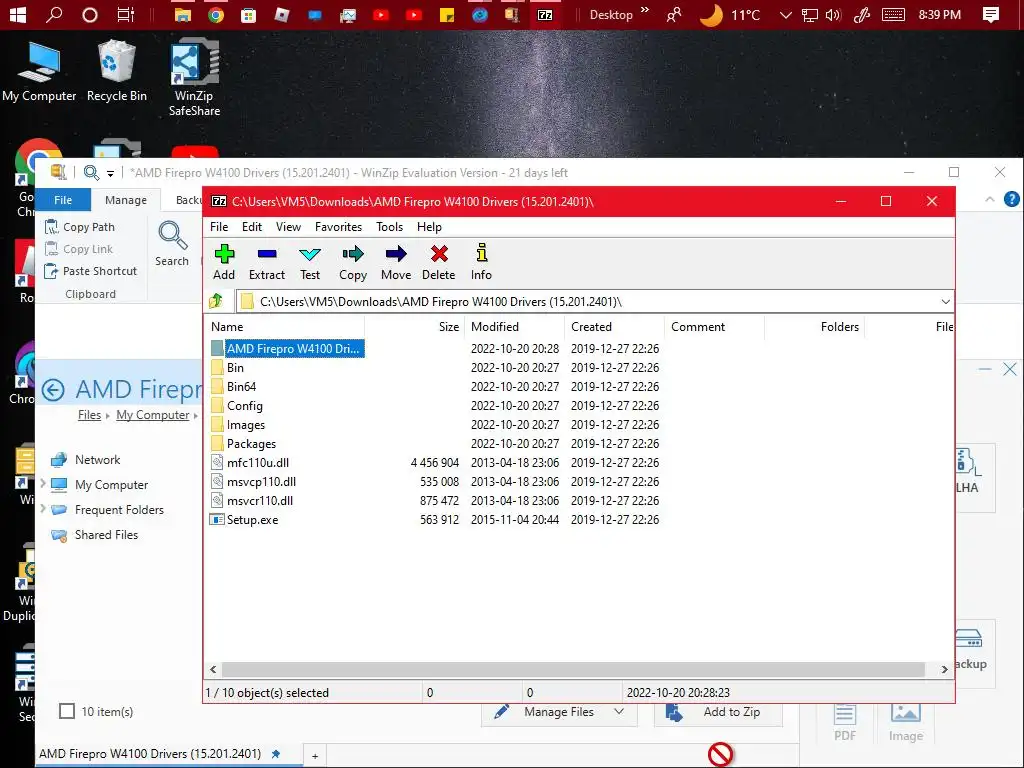Image resolution: width=1024 pixels, height=768 pixels.
Task: Click the My Computer breadcrumb link in WinZip
Action: [153, 415]
